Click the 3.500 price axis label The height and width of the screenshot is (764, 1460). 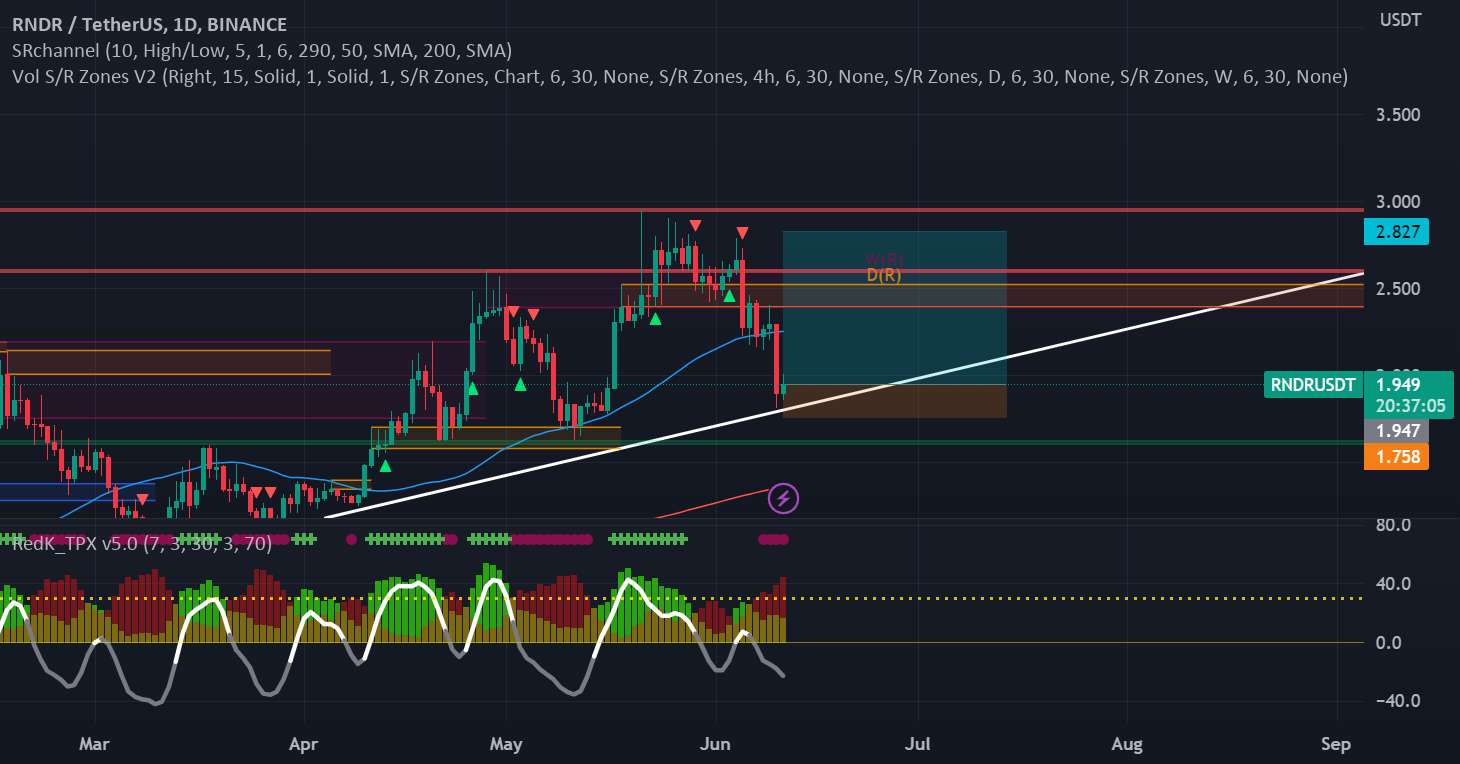[1399, 115]
